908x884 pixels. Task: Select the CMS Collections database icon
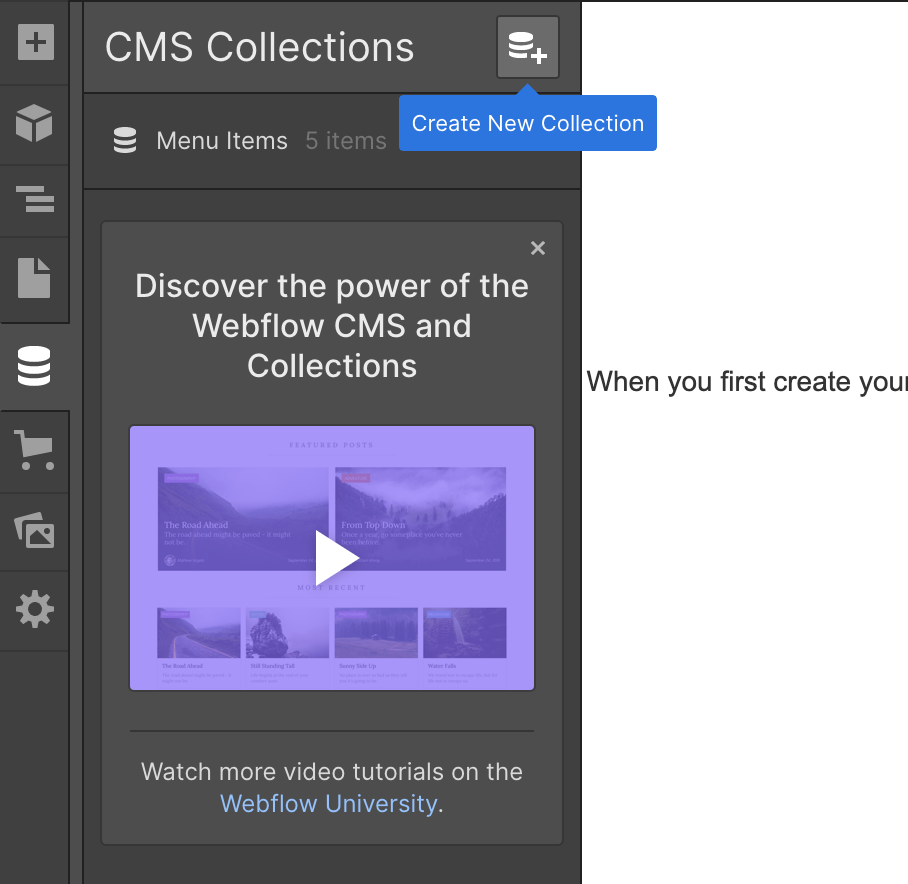tap(34, 366)
